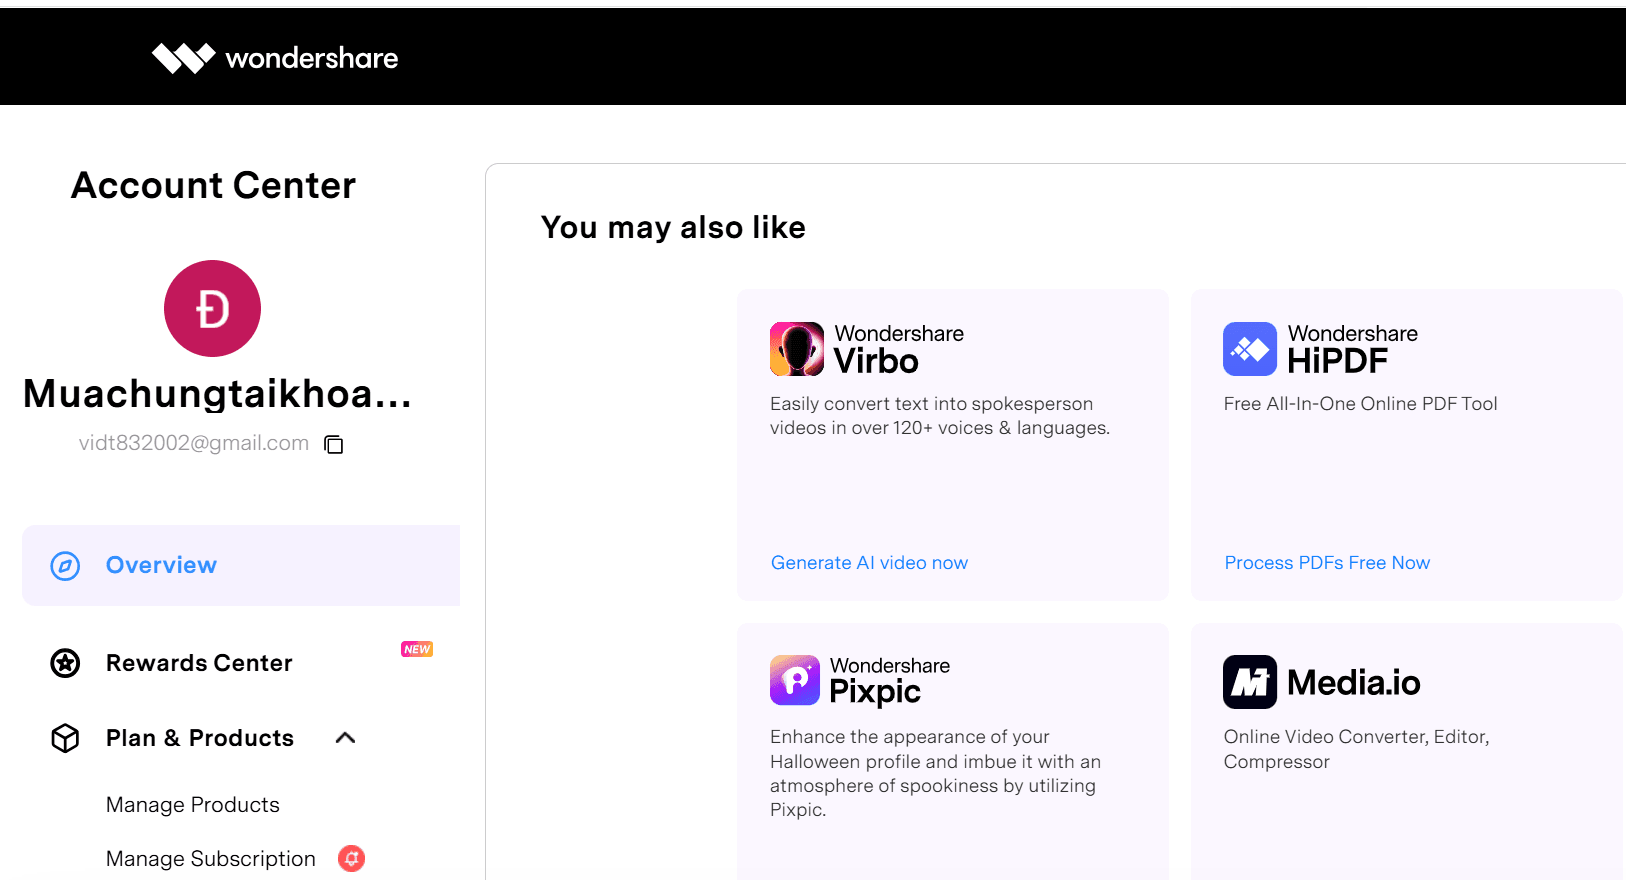Go to Manage Products
The height and width of the screenshot is (880, 1626).
[193, 805]
